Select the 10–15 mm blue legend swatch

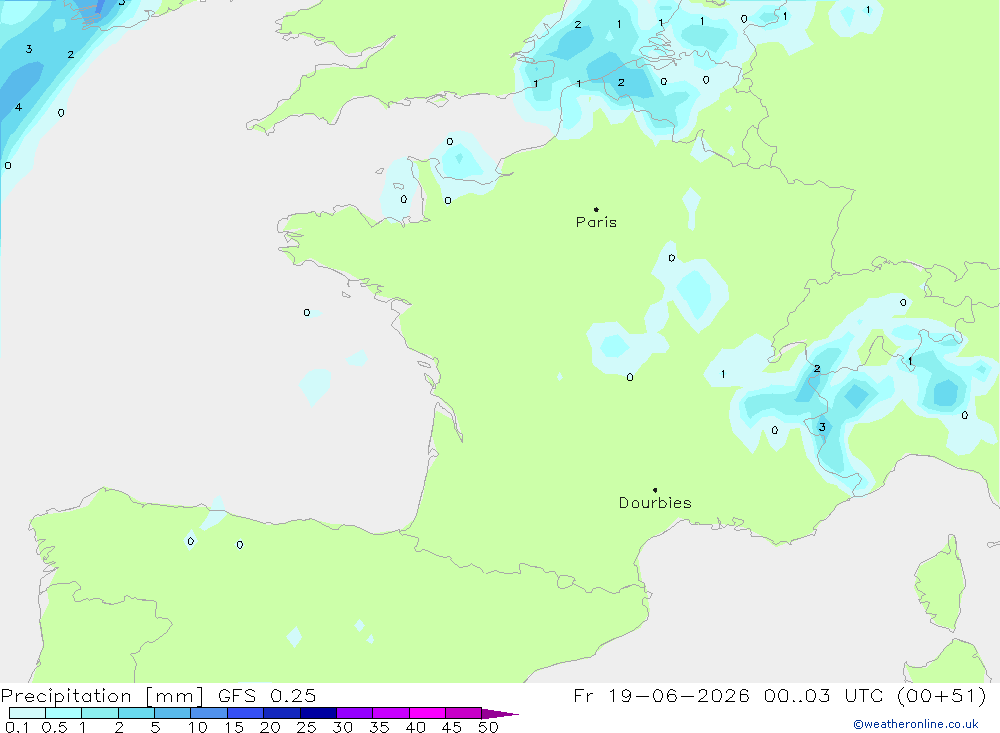[209, 713]
